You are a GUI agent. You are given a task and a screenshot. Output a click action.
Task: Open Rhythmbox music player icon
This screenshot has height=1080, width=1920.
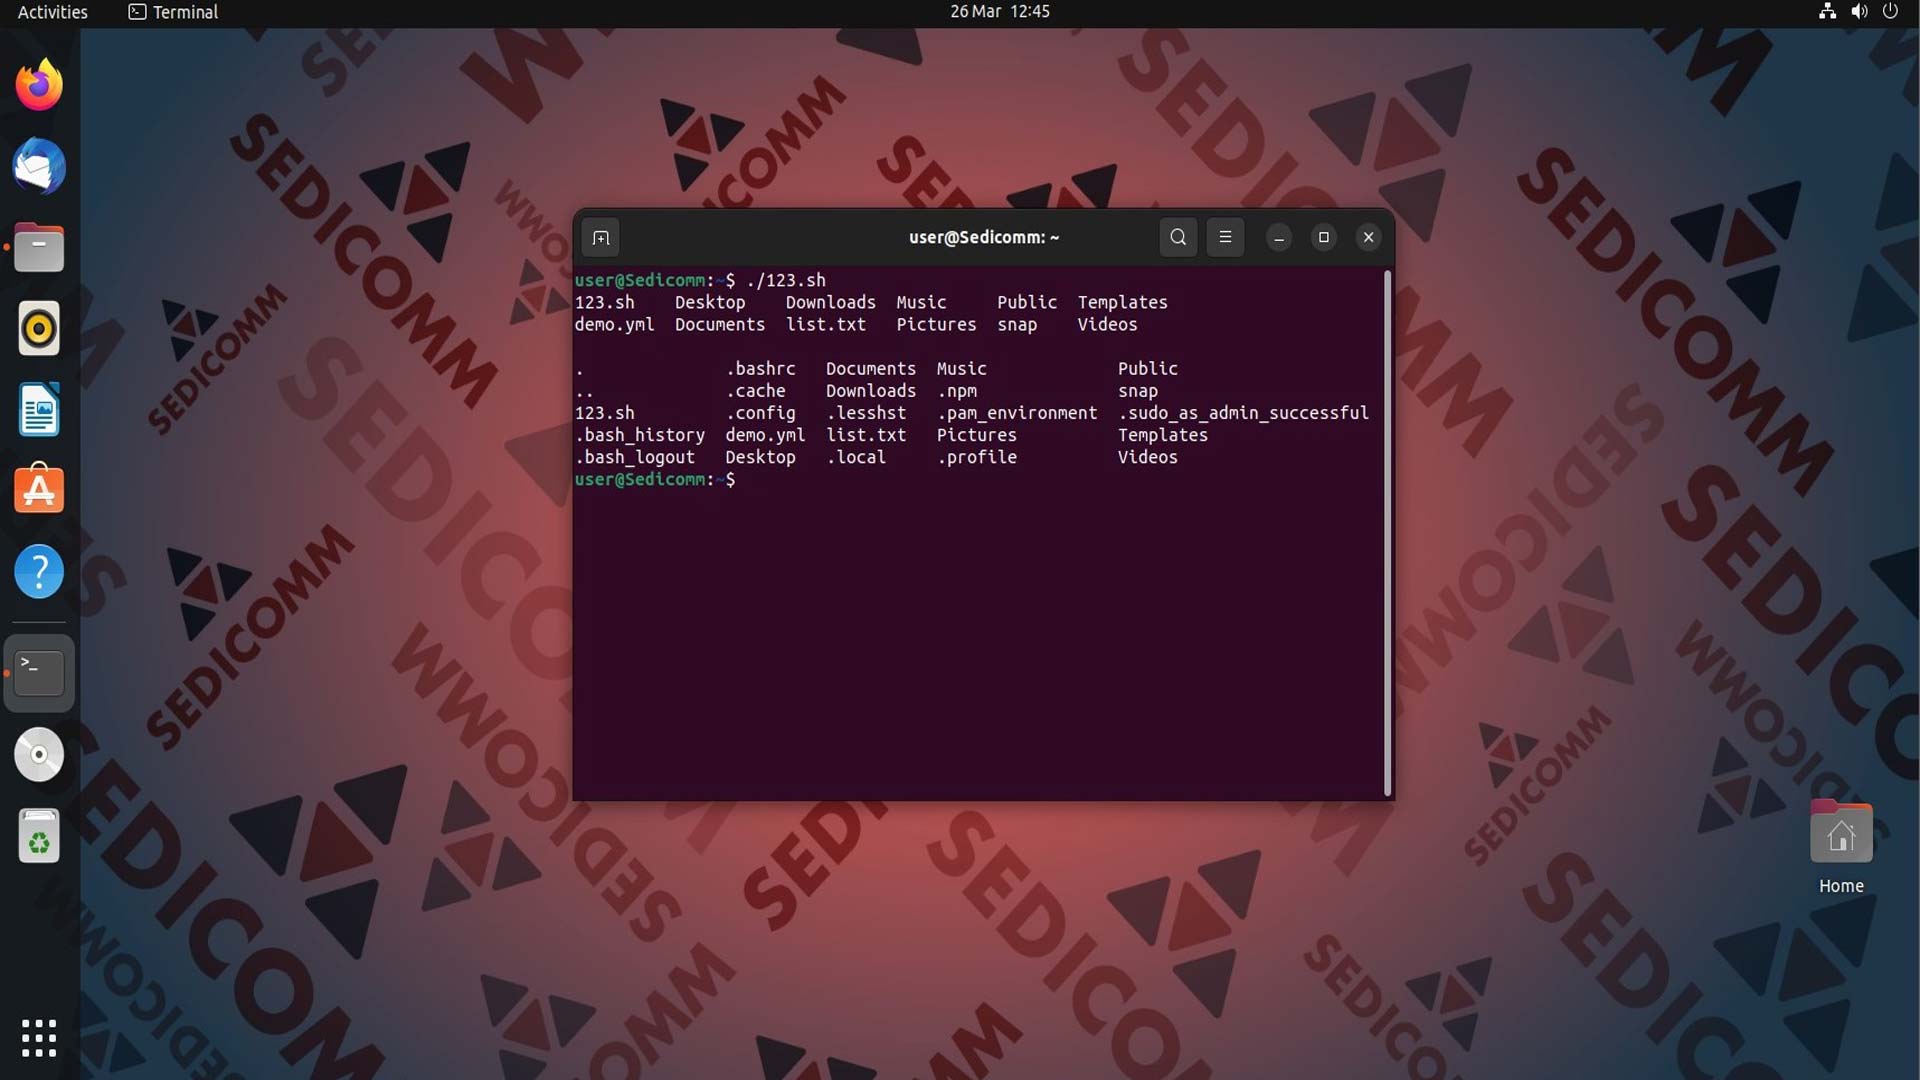click(39, 328)
